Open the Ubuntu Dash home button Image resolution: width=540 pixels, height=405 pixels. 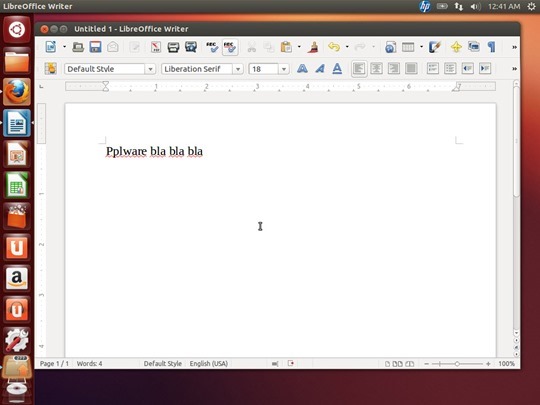pos(17,29)
